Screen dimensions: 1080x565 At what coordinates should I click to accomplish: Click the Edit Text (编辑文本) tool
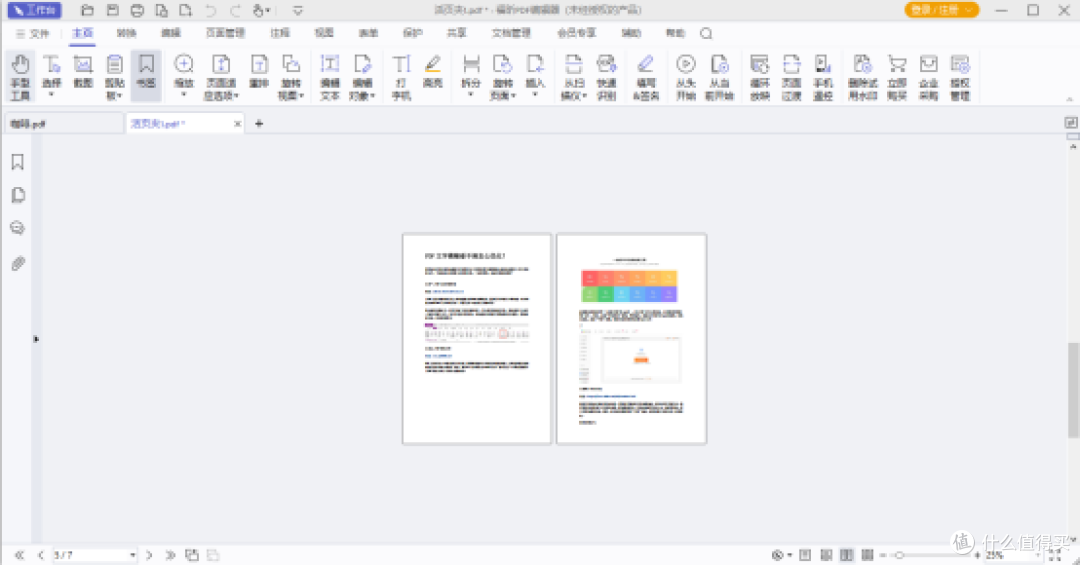point(330,76)
